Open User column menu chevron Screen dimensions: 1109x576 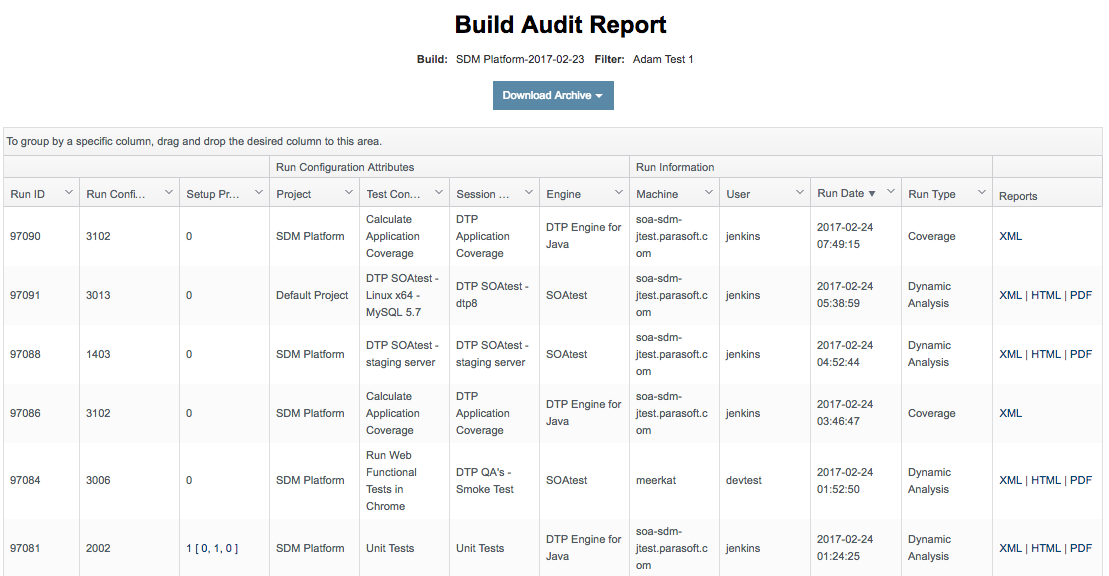[x=800, y=192]
